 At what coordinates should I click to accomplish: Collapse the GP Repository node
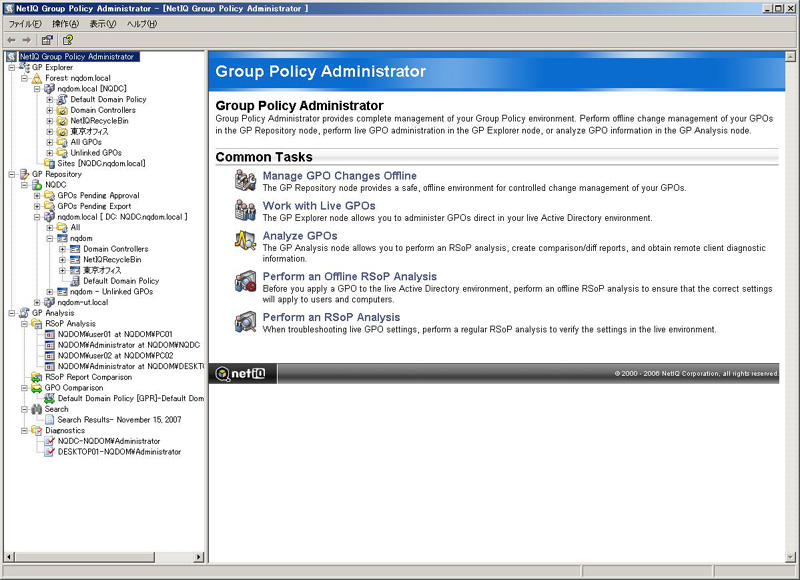11,174
